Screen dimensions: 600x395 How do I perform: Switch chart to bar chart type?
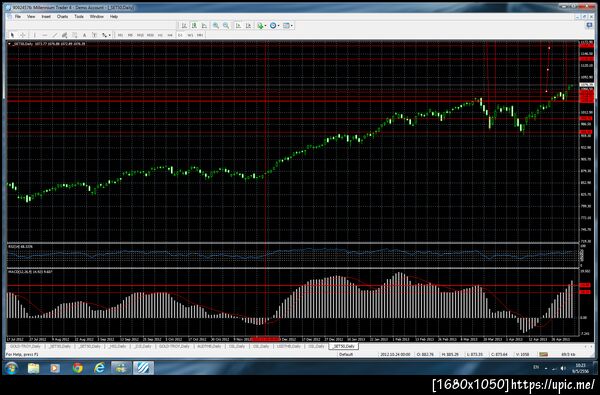184,26
